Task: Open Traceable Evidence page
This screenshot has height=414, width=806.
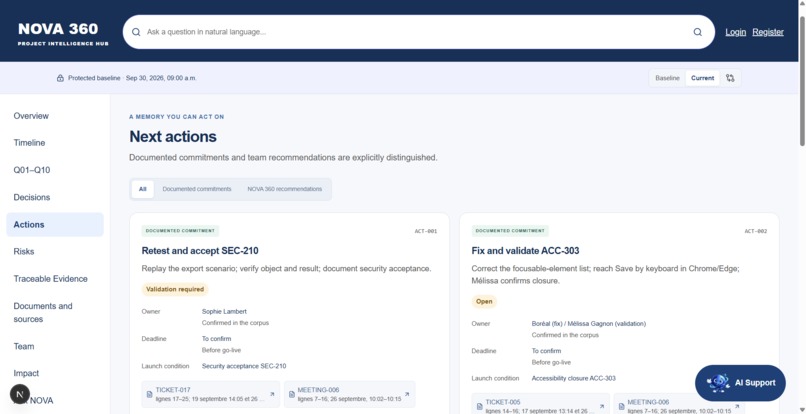Action: [x=55, y=279]
